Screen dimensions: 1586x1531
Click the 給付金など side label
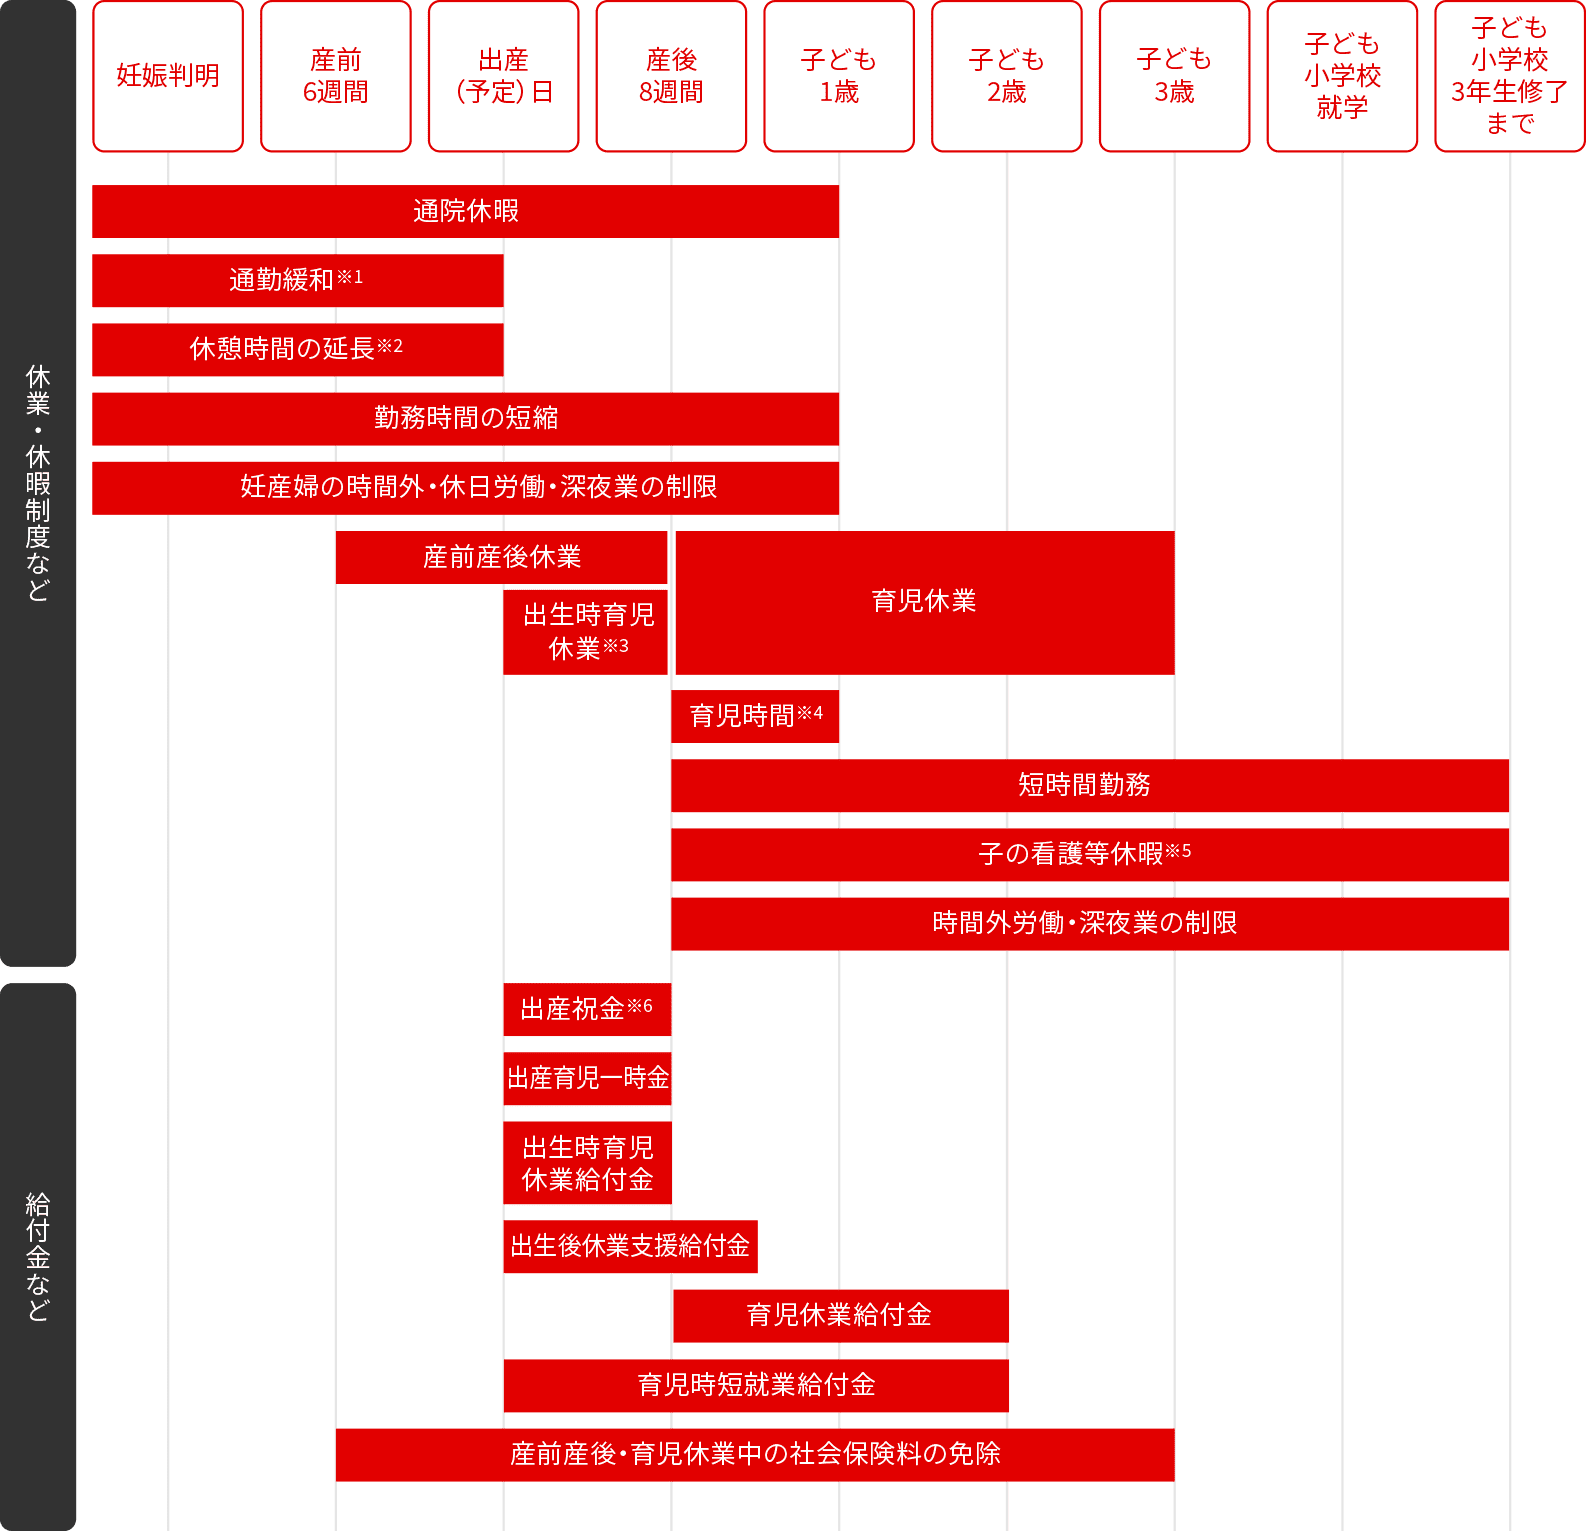click(38, 1257)
